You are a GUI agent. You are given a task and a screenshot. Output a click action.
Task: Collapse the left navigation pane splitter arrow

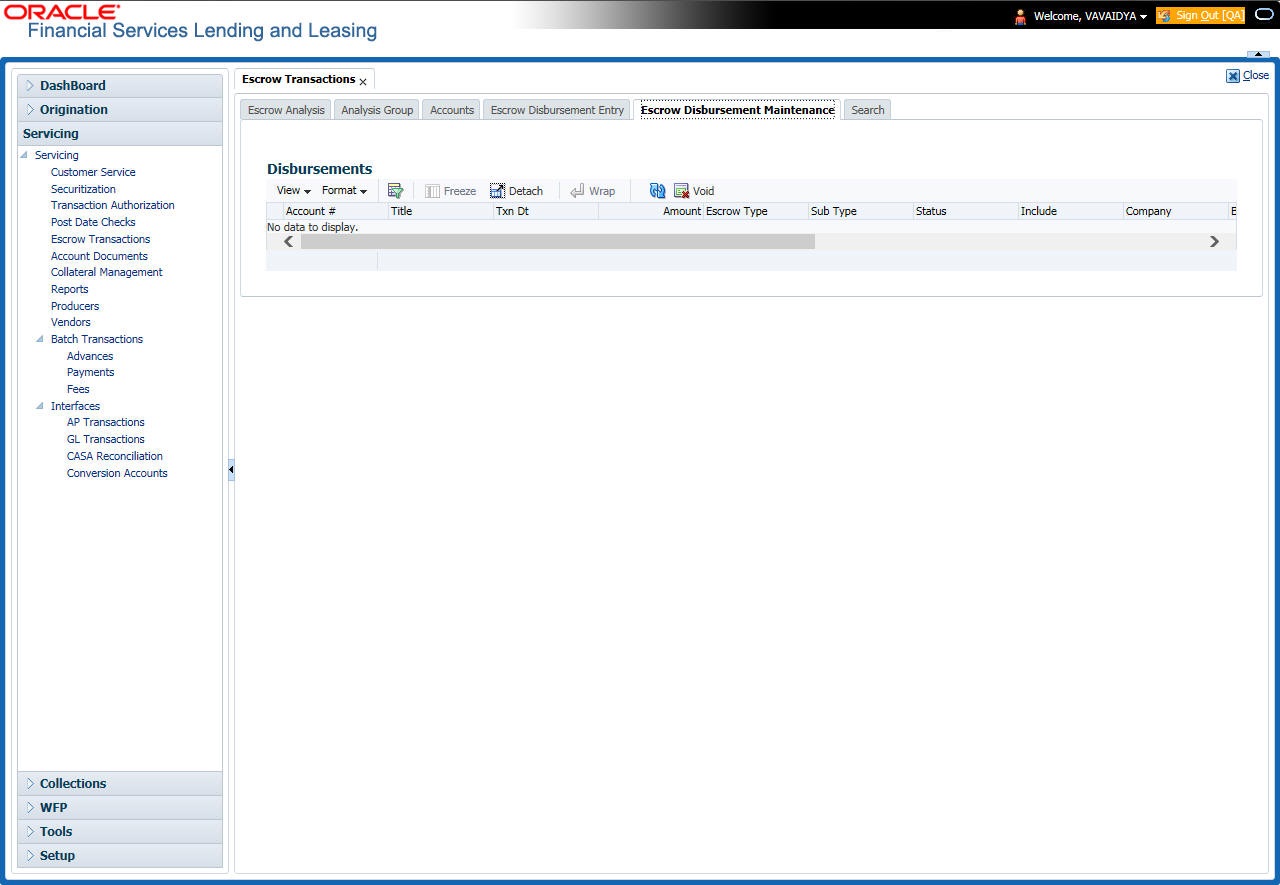231,469
